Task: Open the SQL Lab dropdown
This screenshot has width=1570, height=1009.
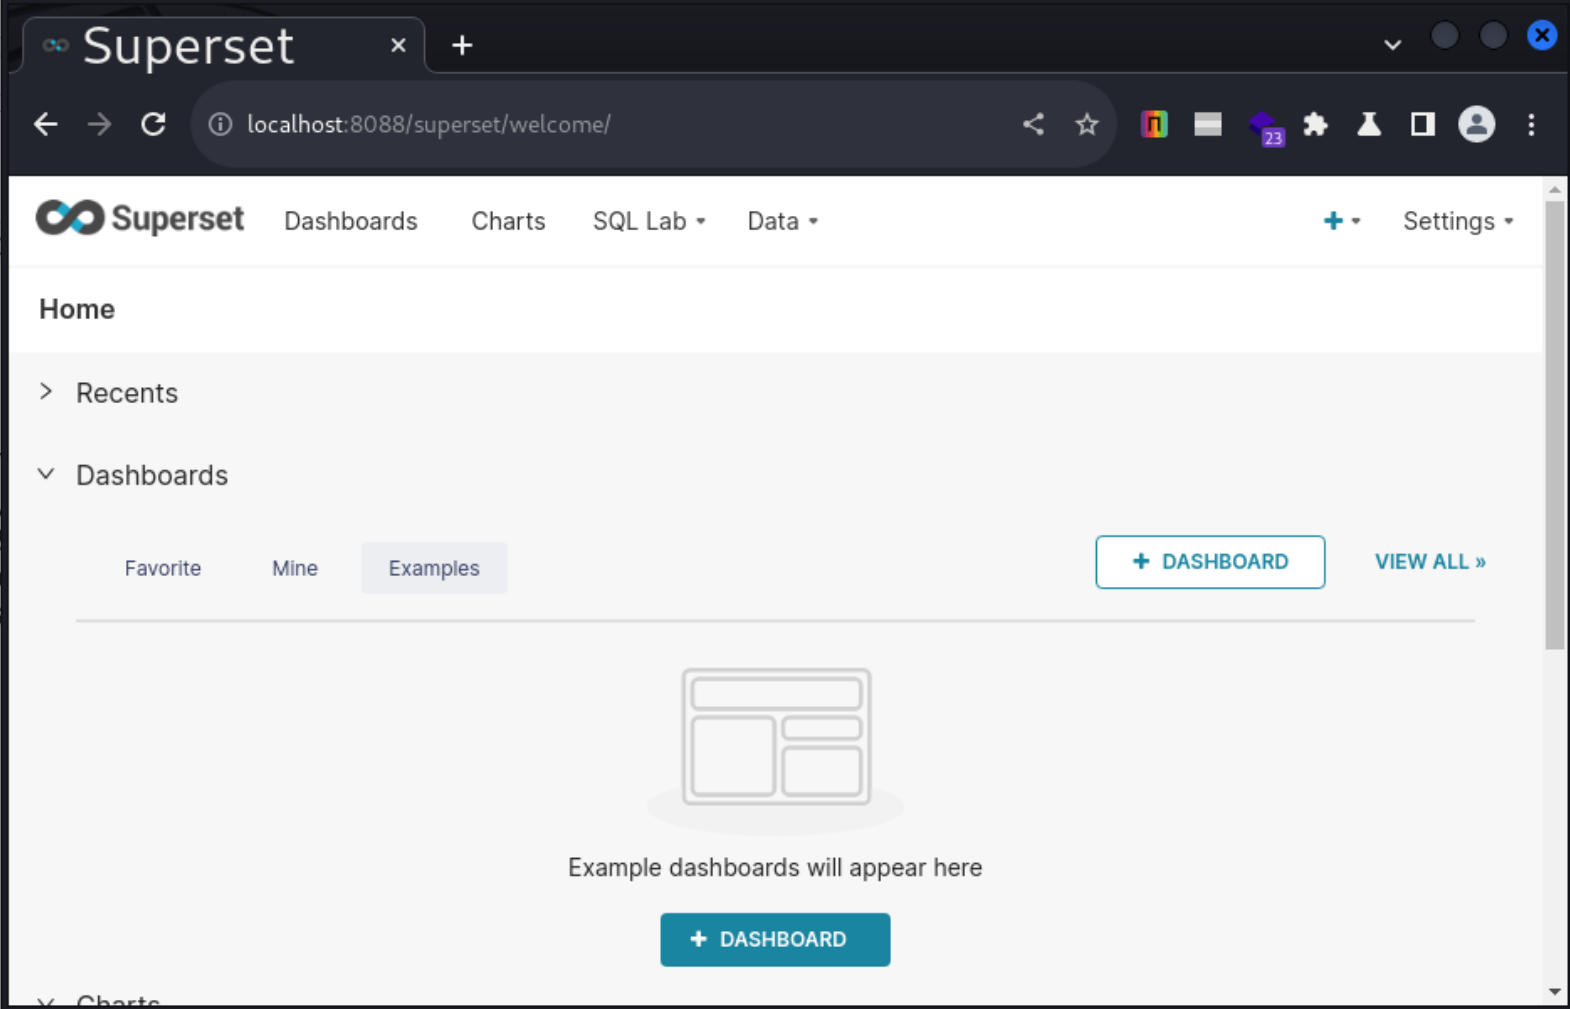Action: (x=649, y=221)
